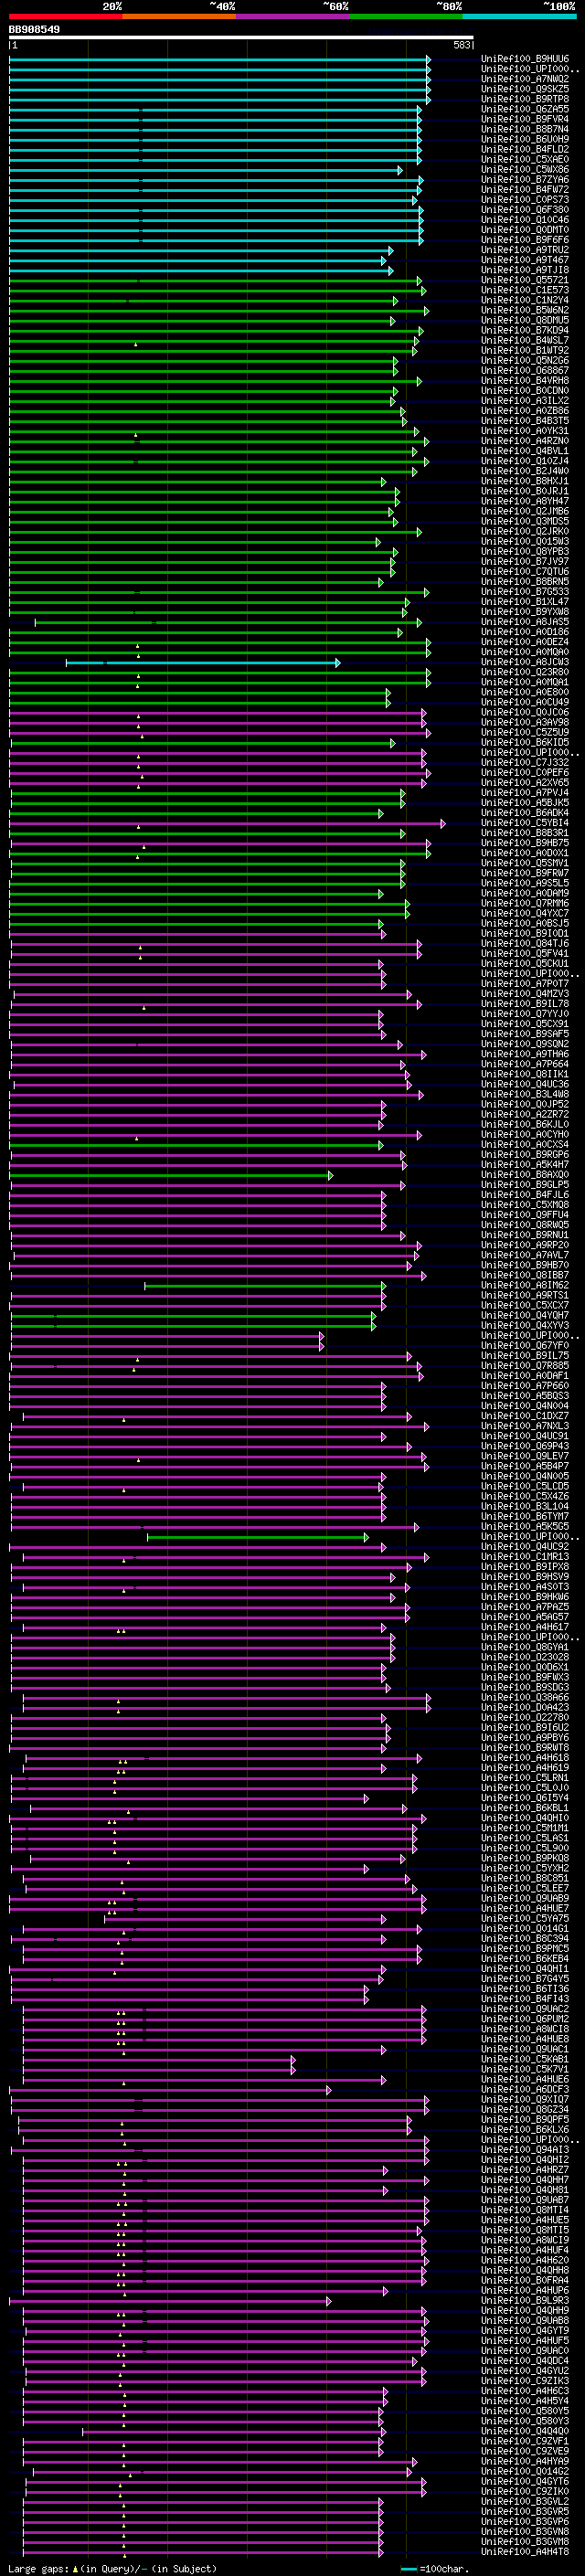Select hit label UniRef100_A6DCF3
This screenshot has height=2576, width=585.
coord(525,2089)
